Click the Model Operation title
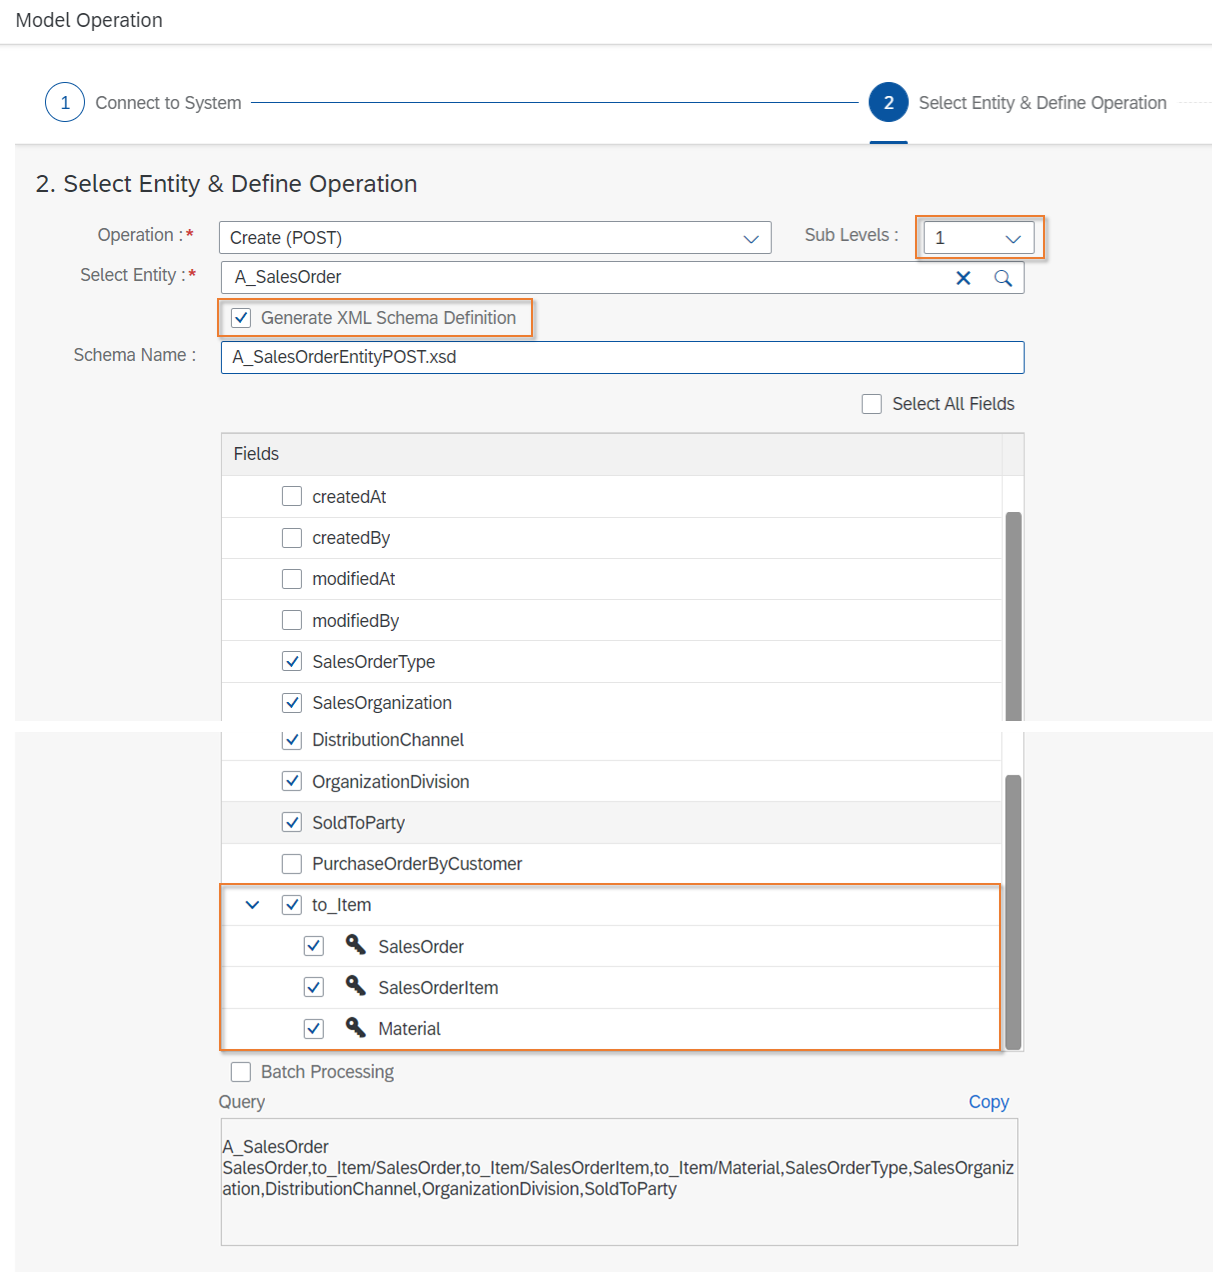The width and height of the screenshot is (1213, 1272). (x=89, y=20)
